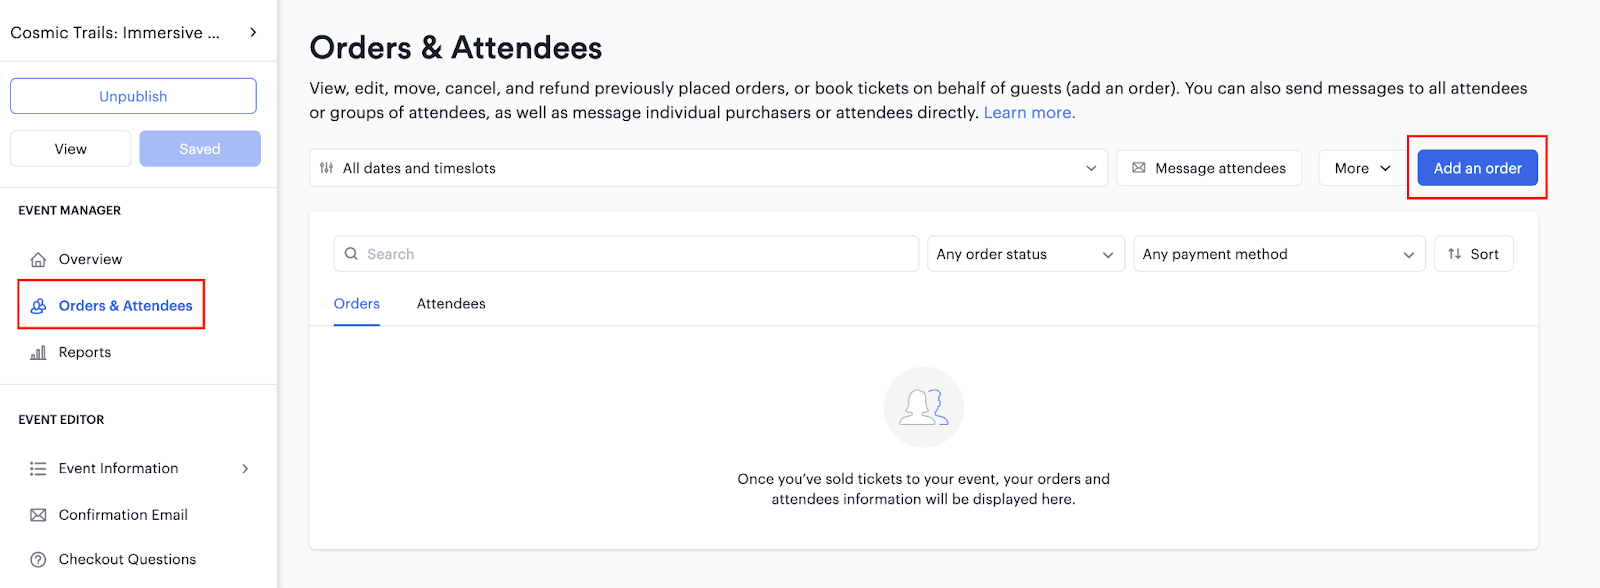Select the Orders tab

pos(357,304)
